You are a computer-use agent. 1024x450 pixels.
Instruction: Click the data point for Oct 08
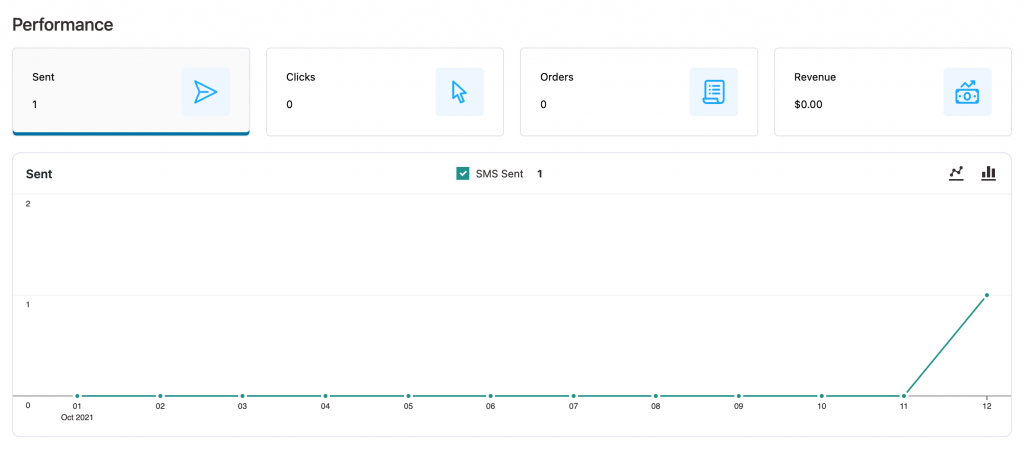pyautogui.click(x=656, y=396)
